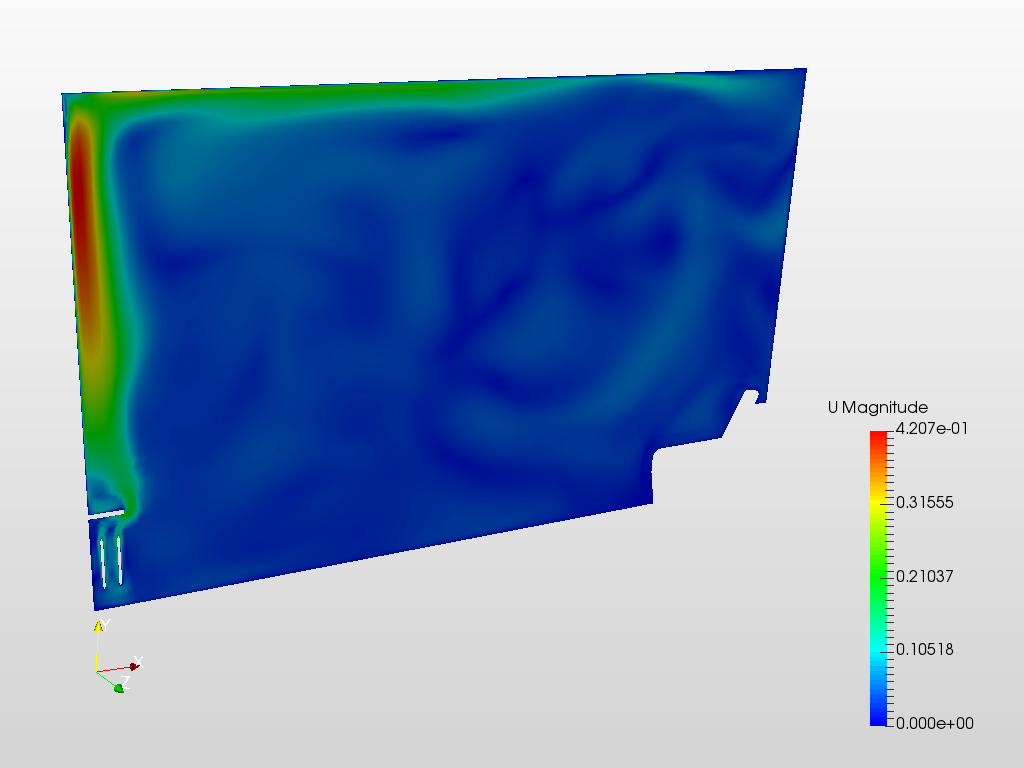Click the yellow Y axis arrow tip
Viewport: 1024px width, 768px height.
(98, 626)
